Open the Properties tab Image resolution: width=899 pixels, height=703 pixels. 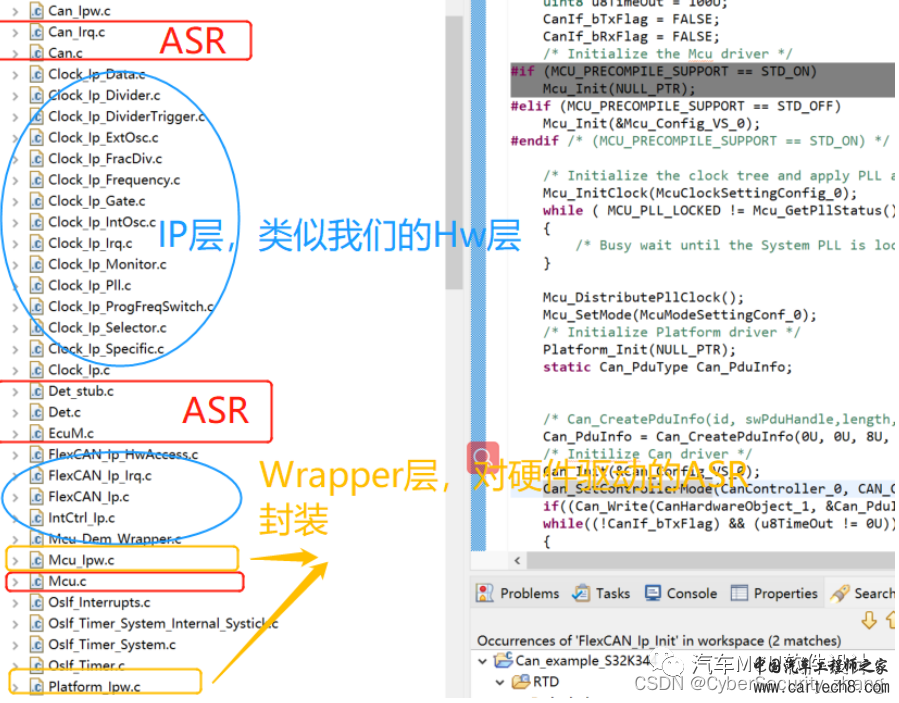[x=774, y=593]
